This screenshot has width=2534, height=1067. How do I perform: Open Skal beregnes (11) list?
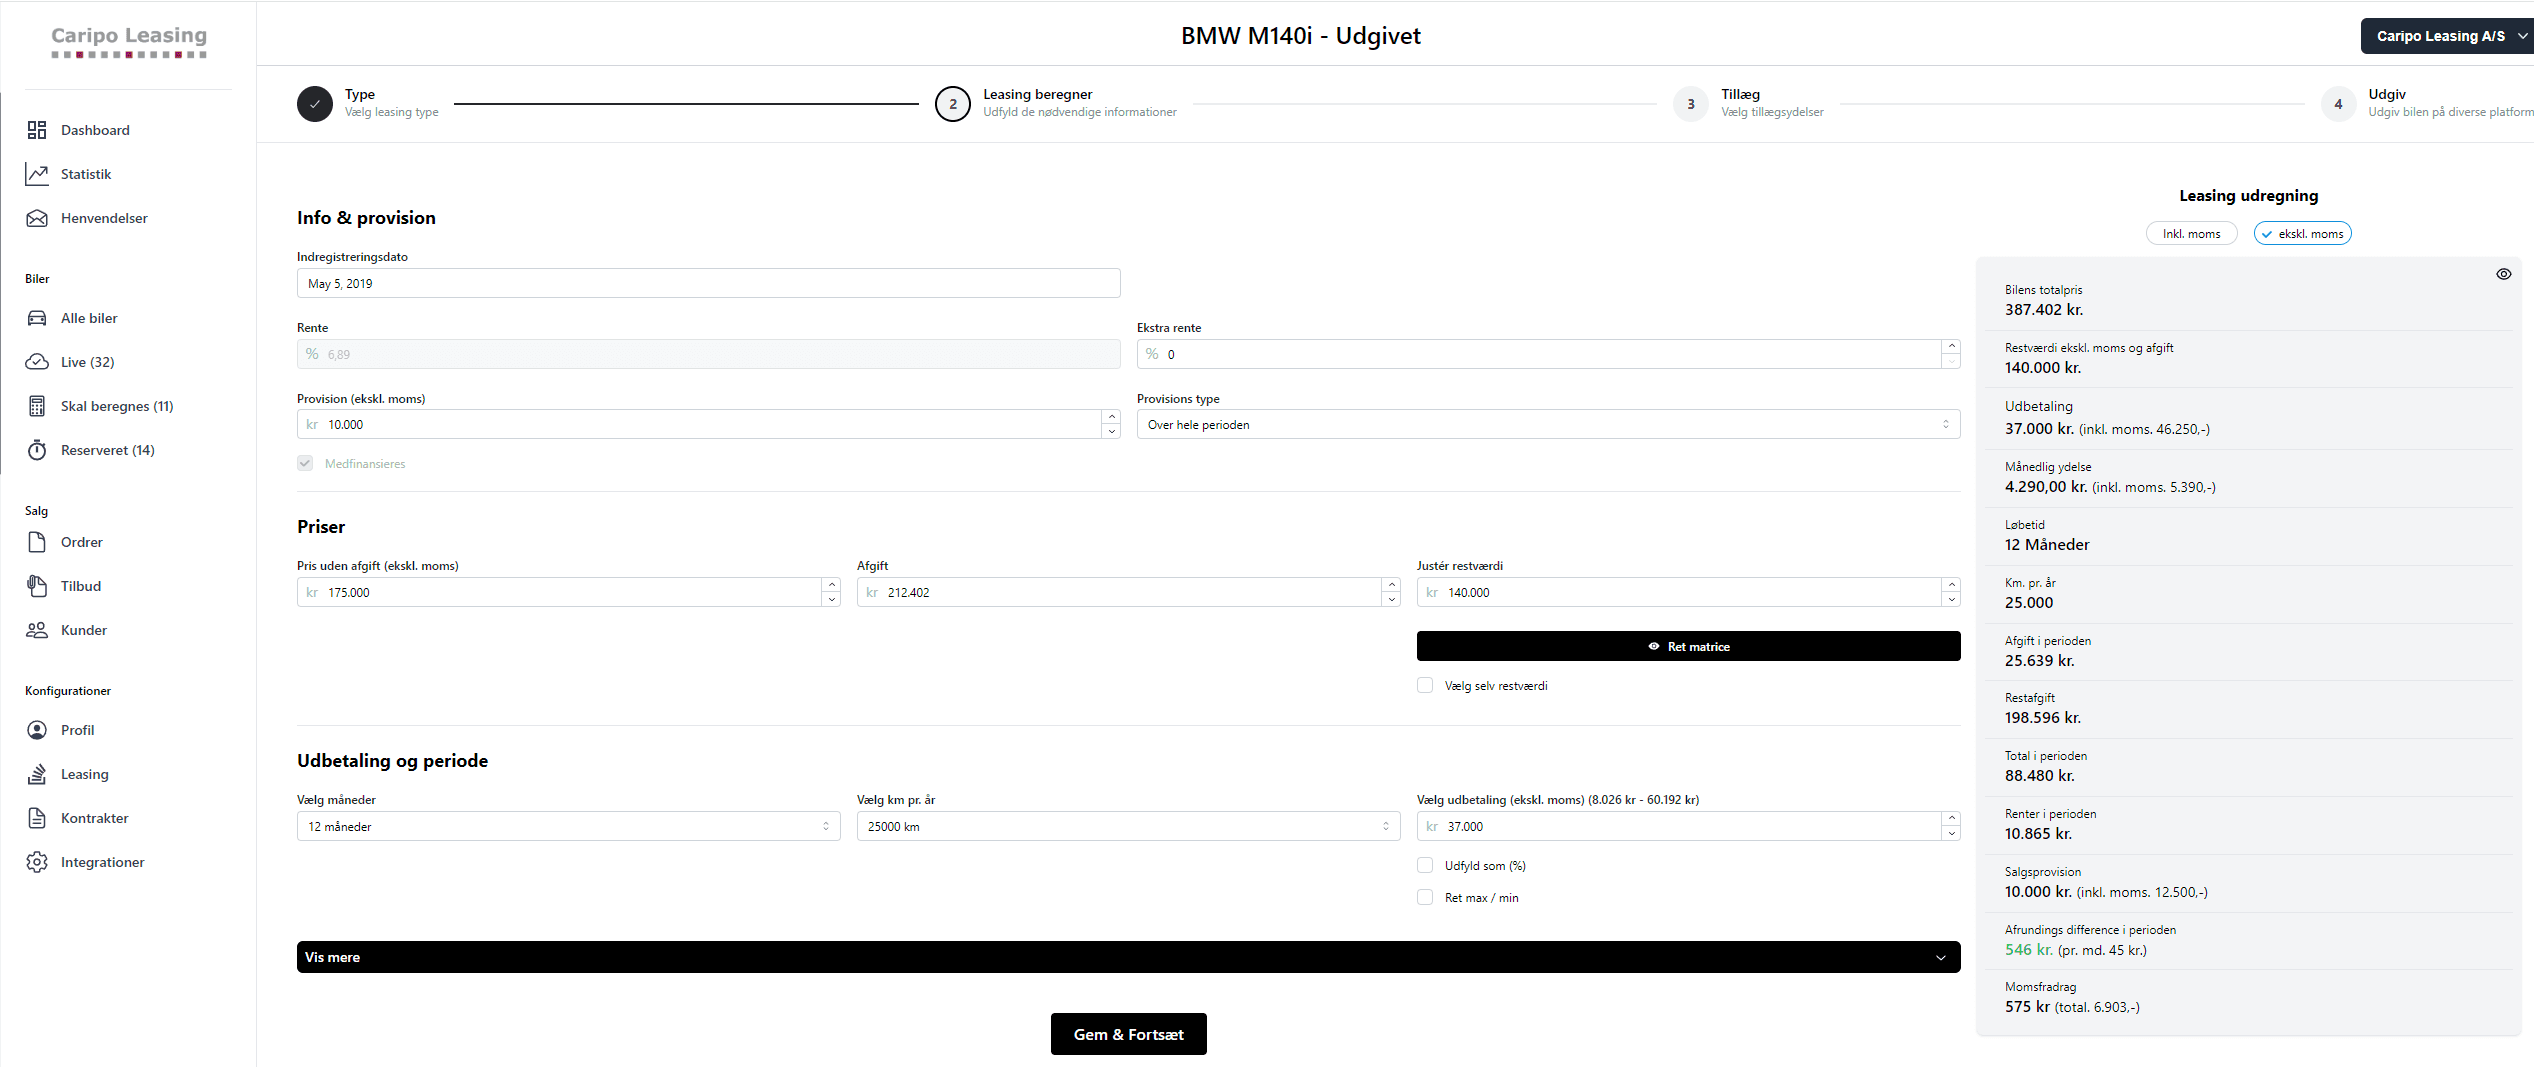(117, 406)
